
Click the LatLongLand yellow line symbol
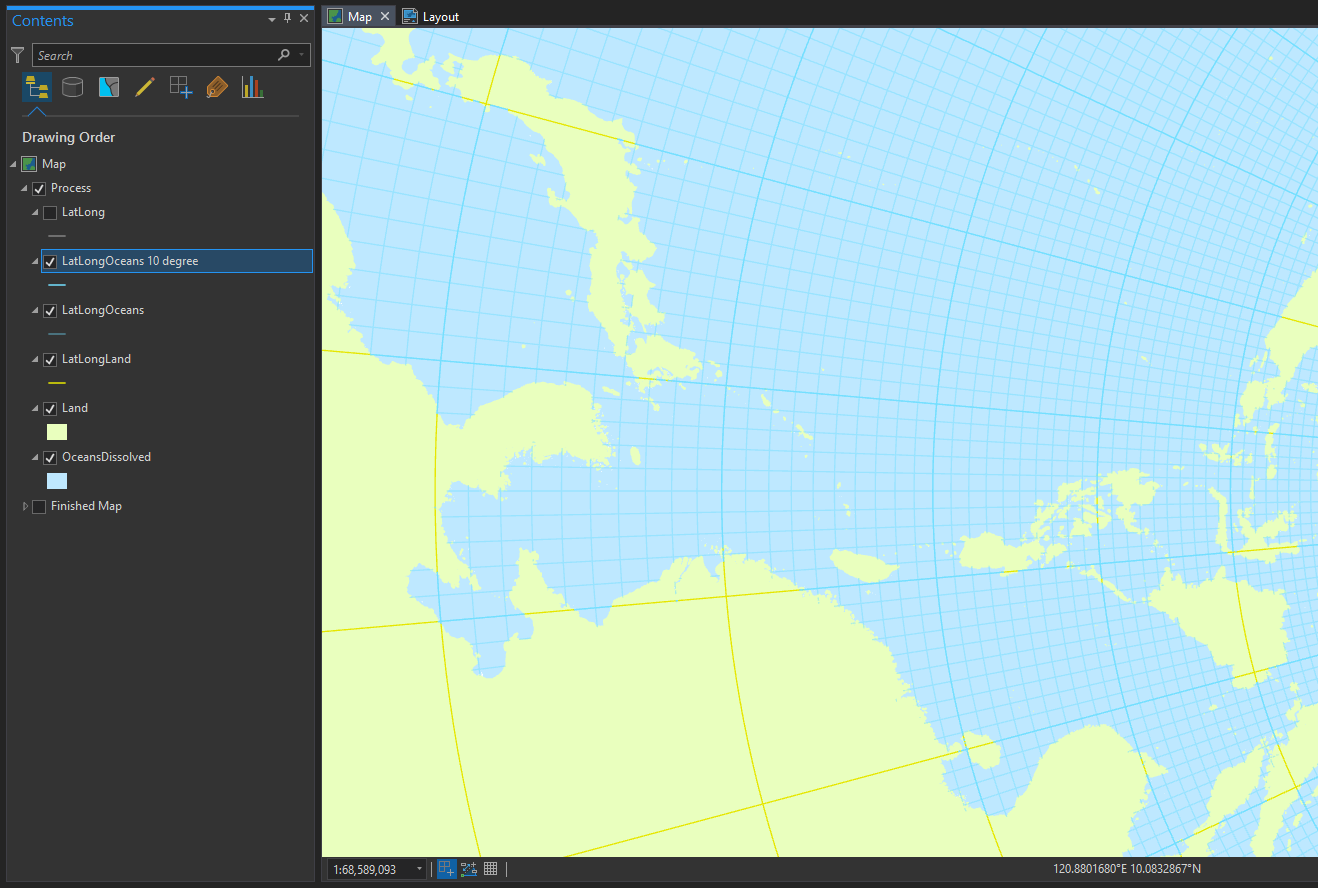(57, 383)
